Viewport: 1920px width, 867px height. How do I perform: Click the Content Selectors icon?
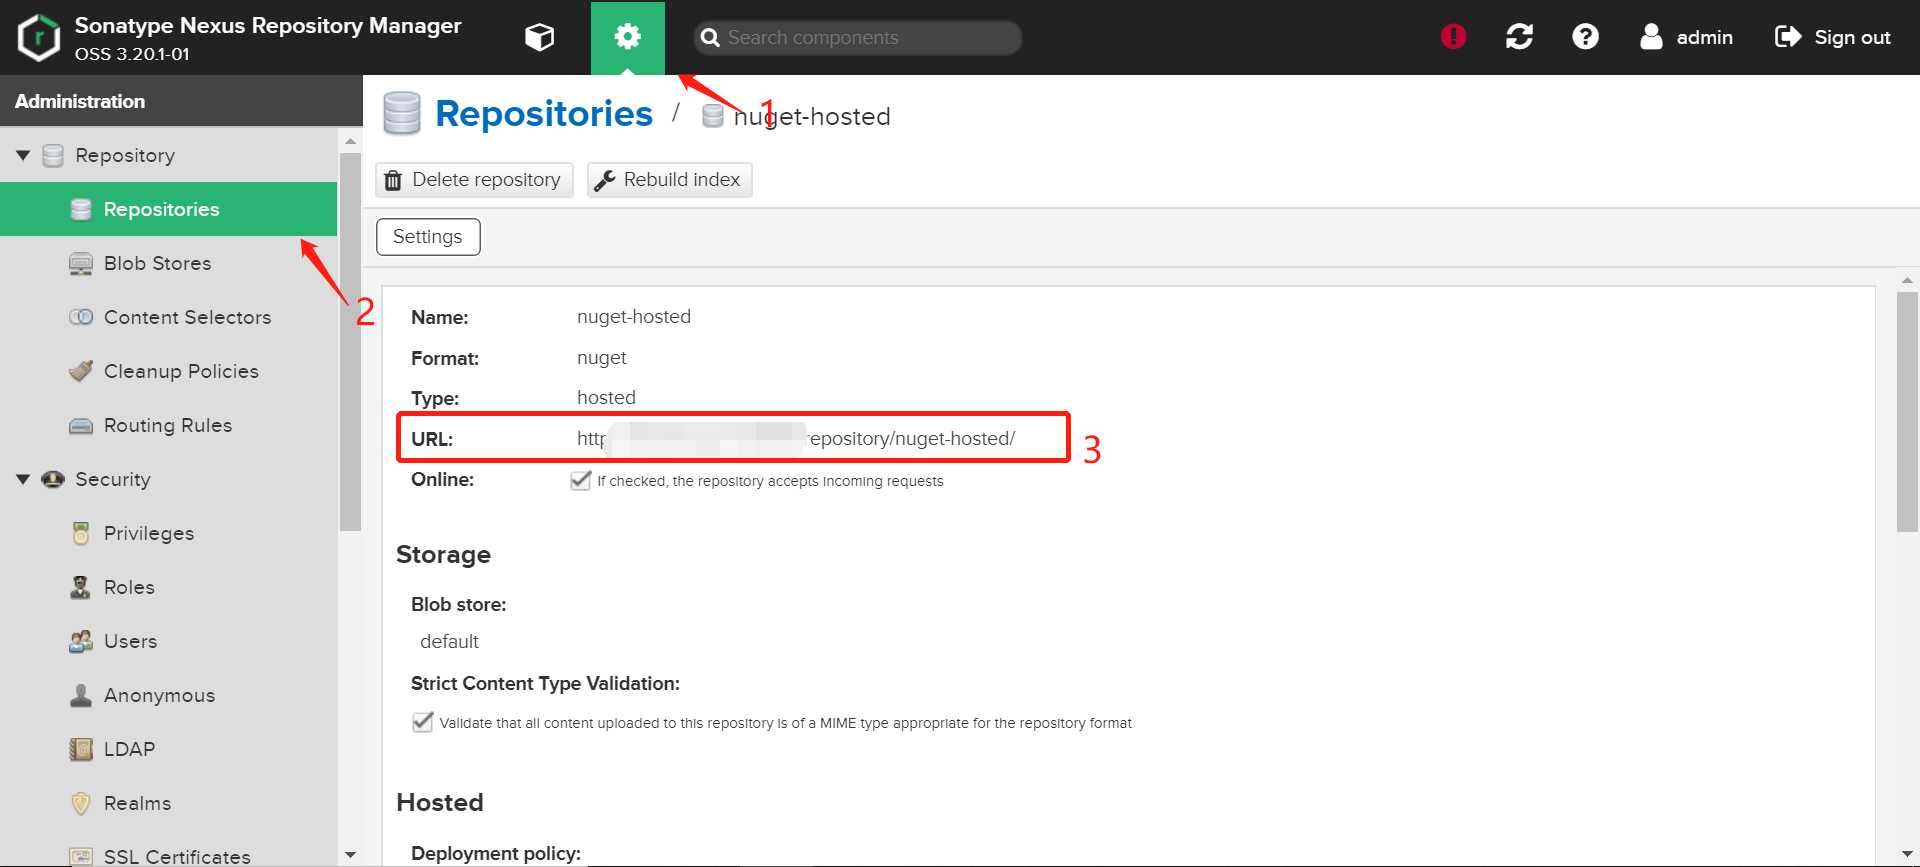pos(81,317)
